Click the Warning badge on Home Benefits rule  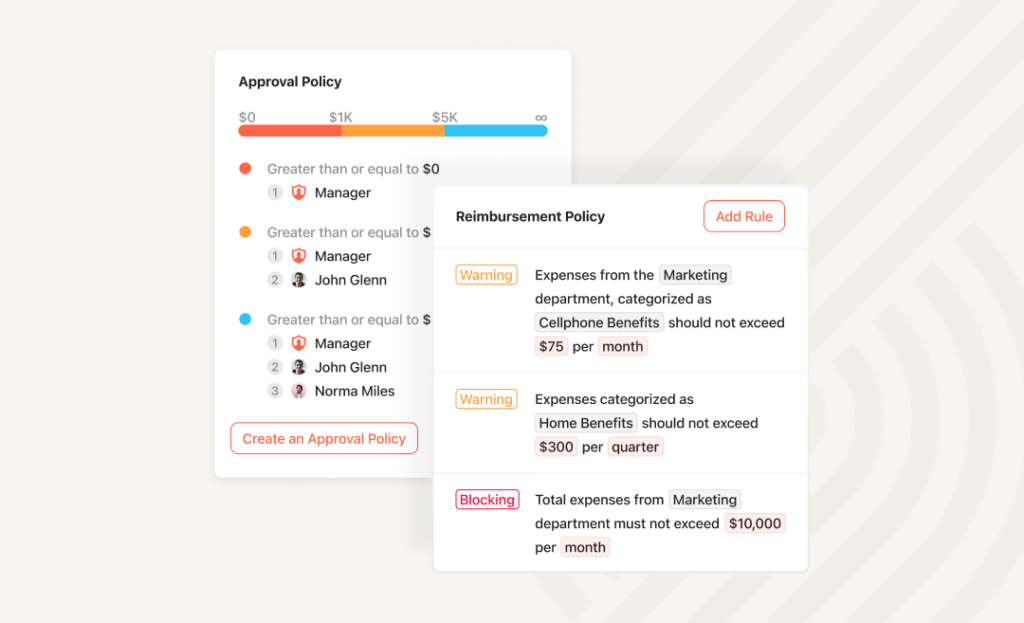487,399
